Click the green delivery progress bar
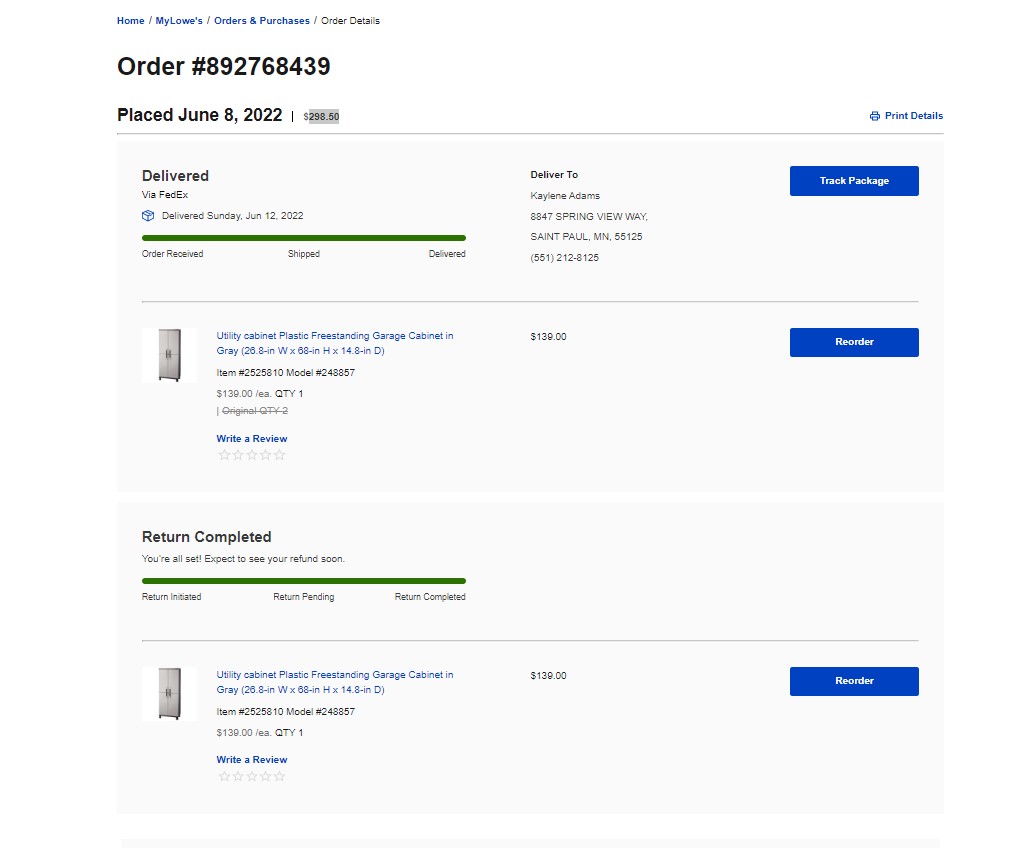This screenshot has width=1015, height=848. point(304,238)
